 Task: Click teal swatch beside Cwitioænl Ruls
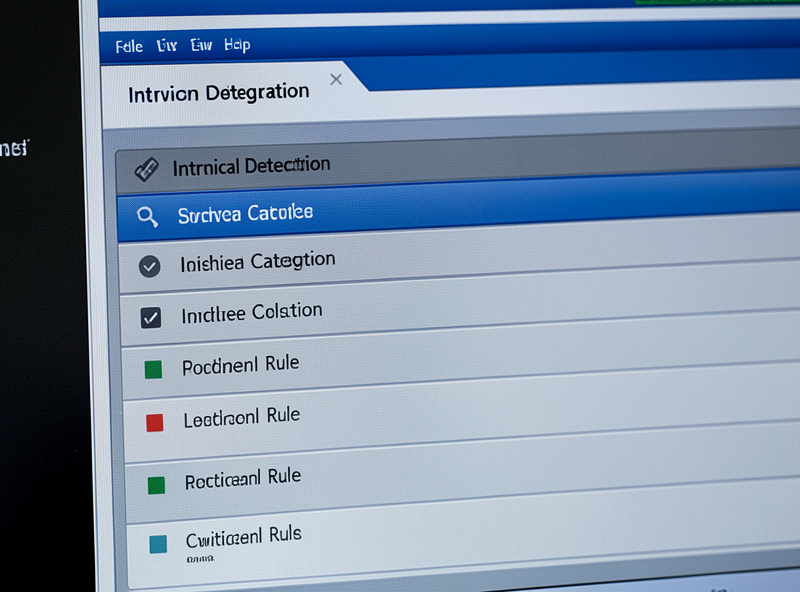(x=158, y=545)
